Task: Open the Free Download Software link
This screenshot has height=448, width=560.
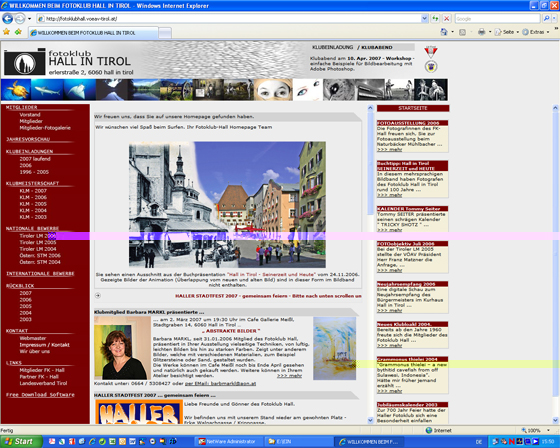Action: pyautogui.click(x=40, y=395)
